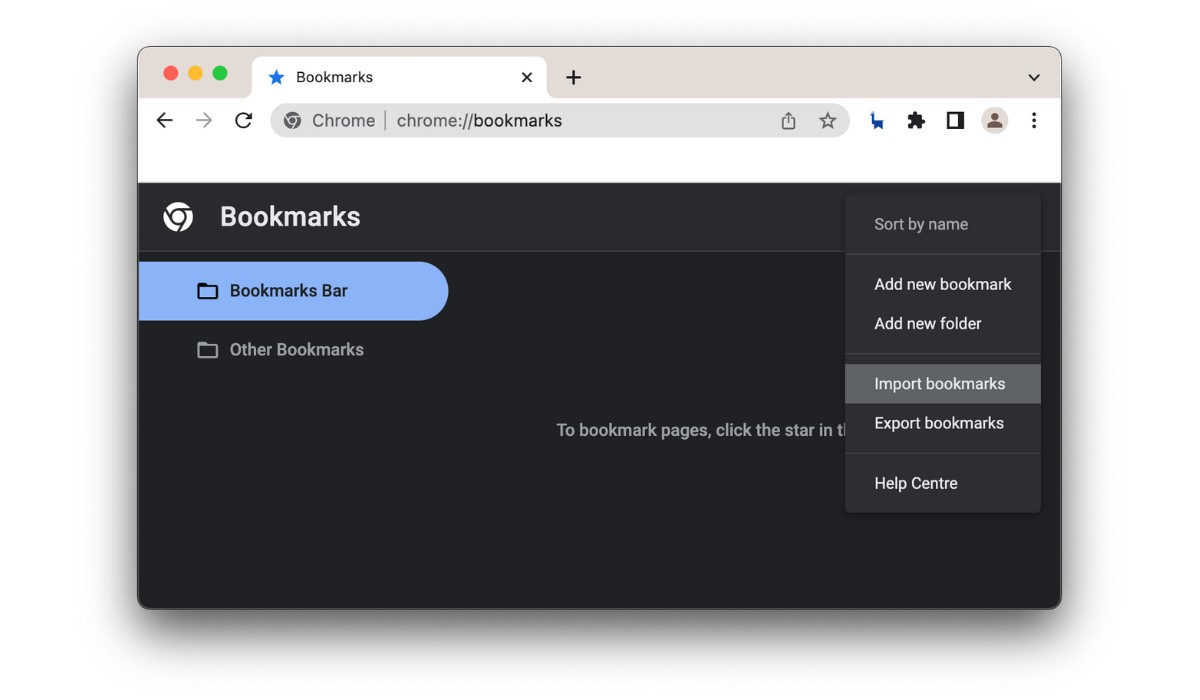
Task: Open Chrome's three-dot menu
Action: (x=1034, y=121)
